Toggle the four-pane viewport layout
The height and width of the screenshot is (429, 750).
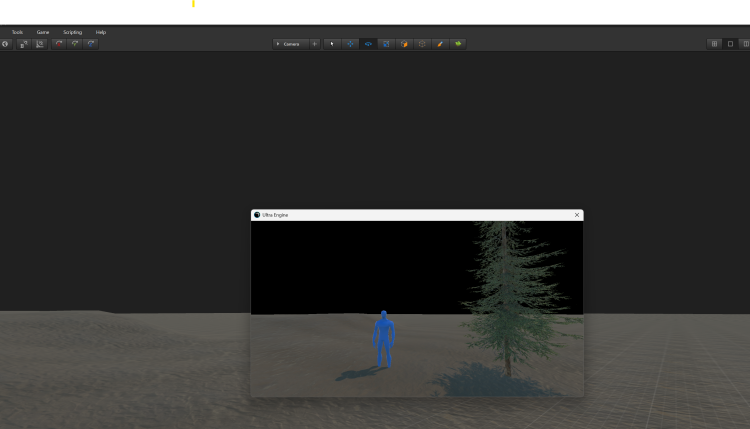pyautogui.click(x=714, y=44)
